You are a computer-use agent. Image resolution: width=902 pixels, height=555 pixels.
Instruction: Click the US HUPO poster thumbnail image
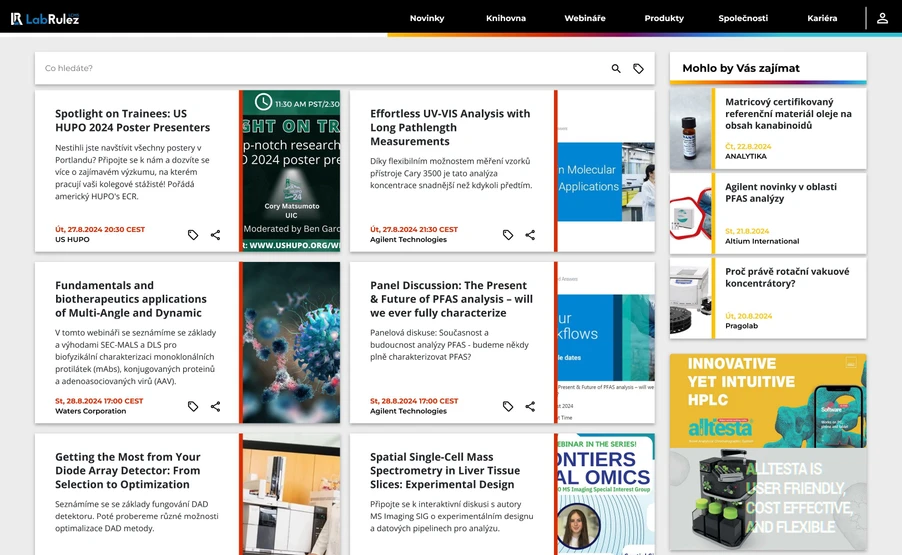[291, 171]
